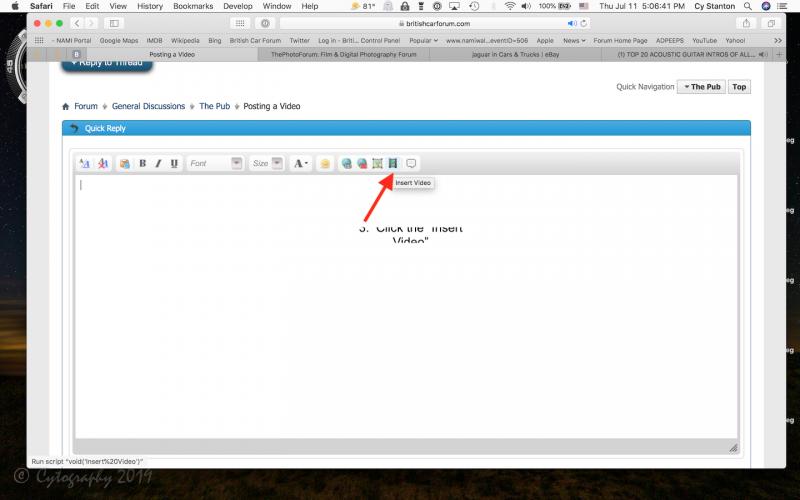Screen dimensions: 800x500
Task: Switch to Posting a Video tab
Action: pyautogui.click(x=172, y=55)
